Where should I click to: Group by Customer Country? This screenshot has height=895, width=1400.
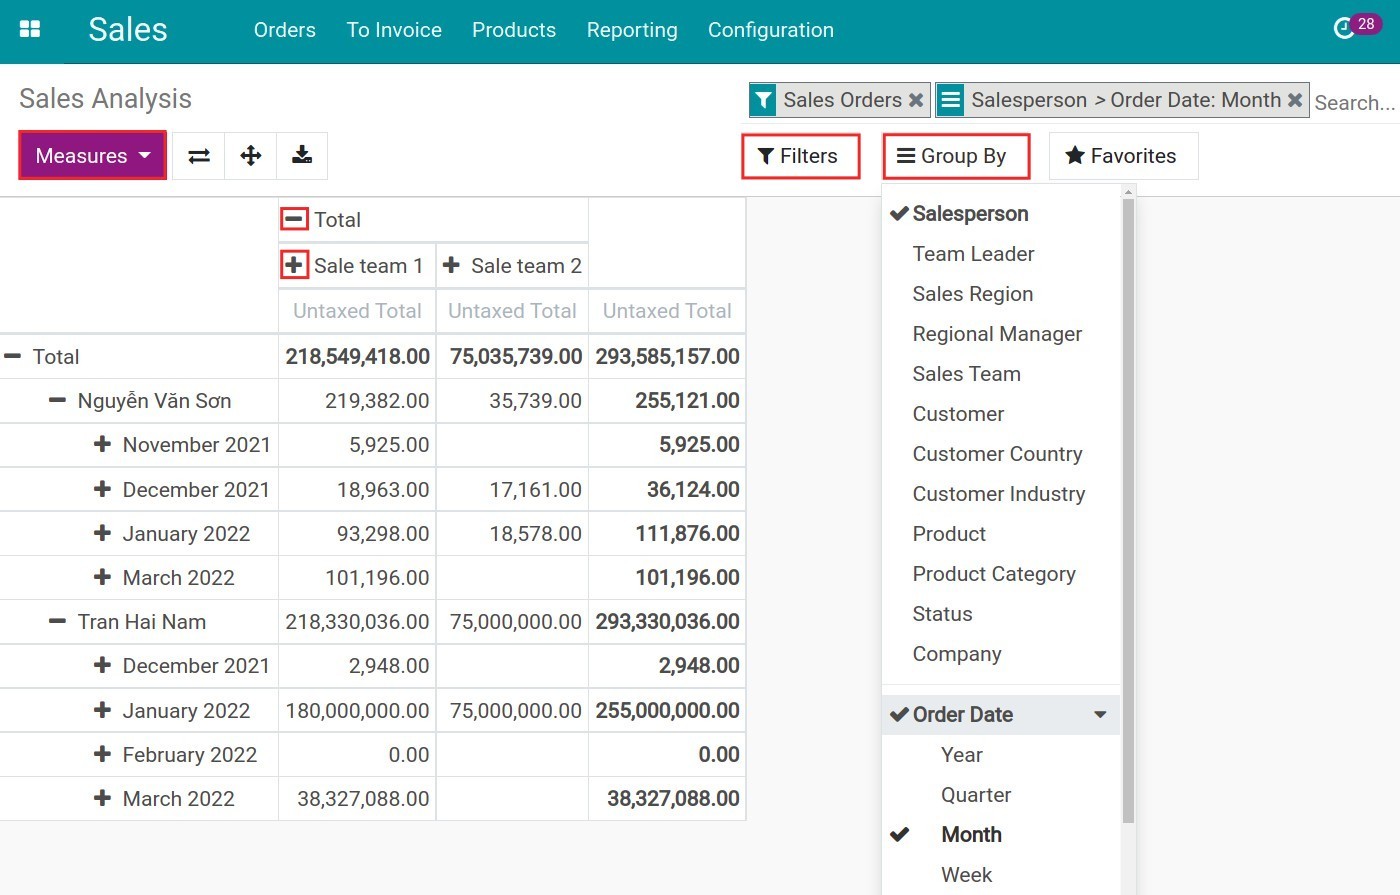[1001, 454]
